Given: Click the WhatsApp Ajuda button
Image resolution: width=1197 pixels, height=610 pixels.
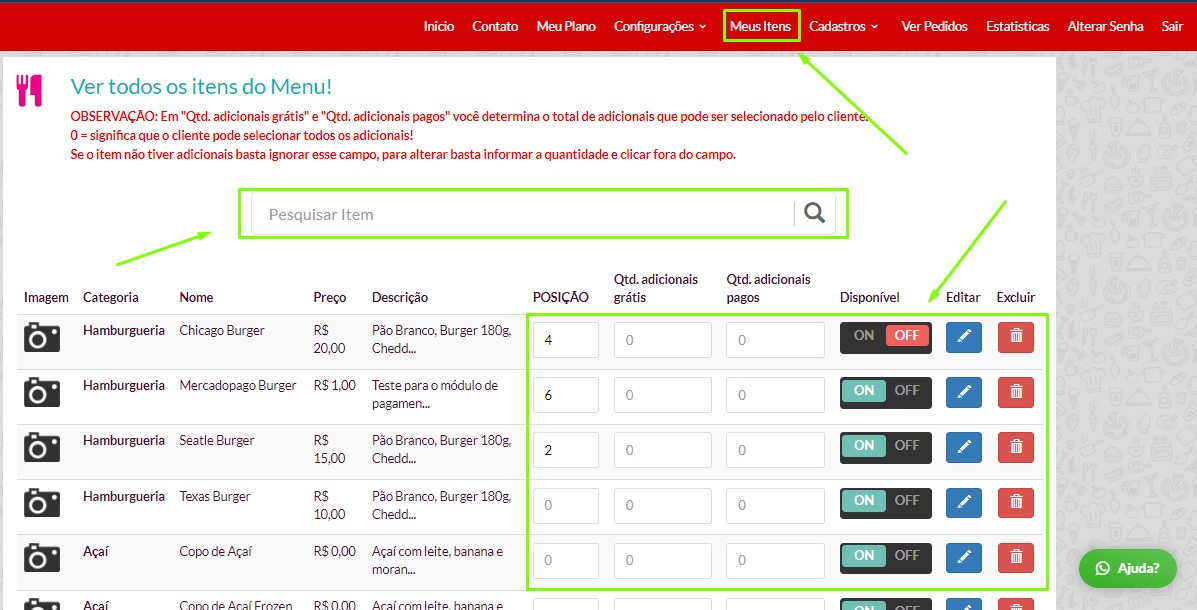Looking at the screenshot, I should coord(1127,568).
